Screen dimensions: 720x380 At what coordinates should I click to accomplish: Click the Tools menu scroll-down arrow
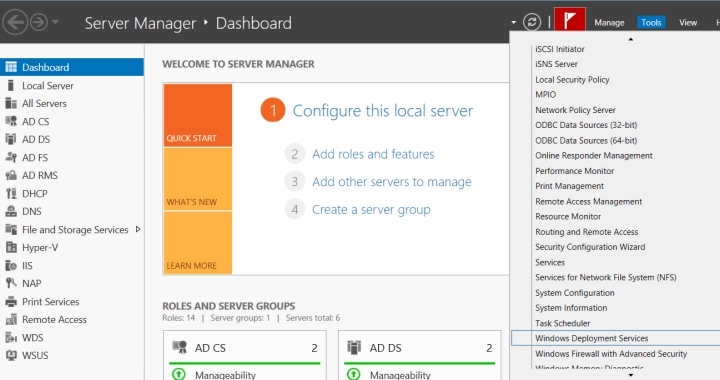[x=630, y=375]
